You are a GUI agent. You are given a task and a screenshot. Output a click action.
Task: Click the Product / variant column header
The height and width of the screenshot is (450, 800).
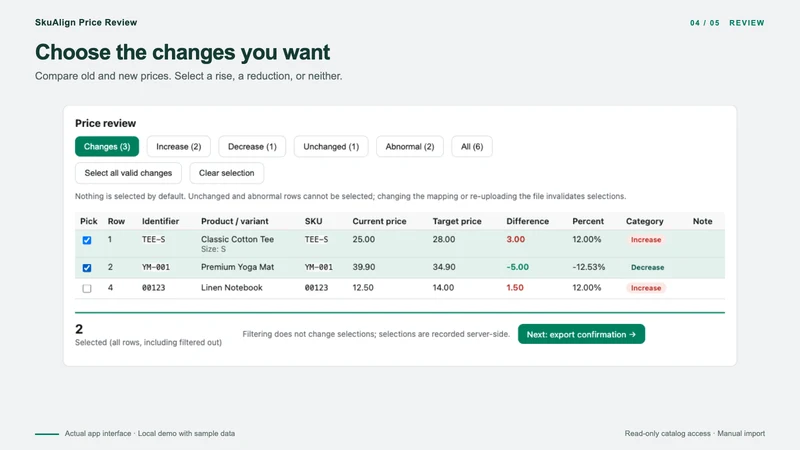(x=235, y=221)
